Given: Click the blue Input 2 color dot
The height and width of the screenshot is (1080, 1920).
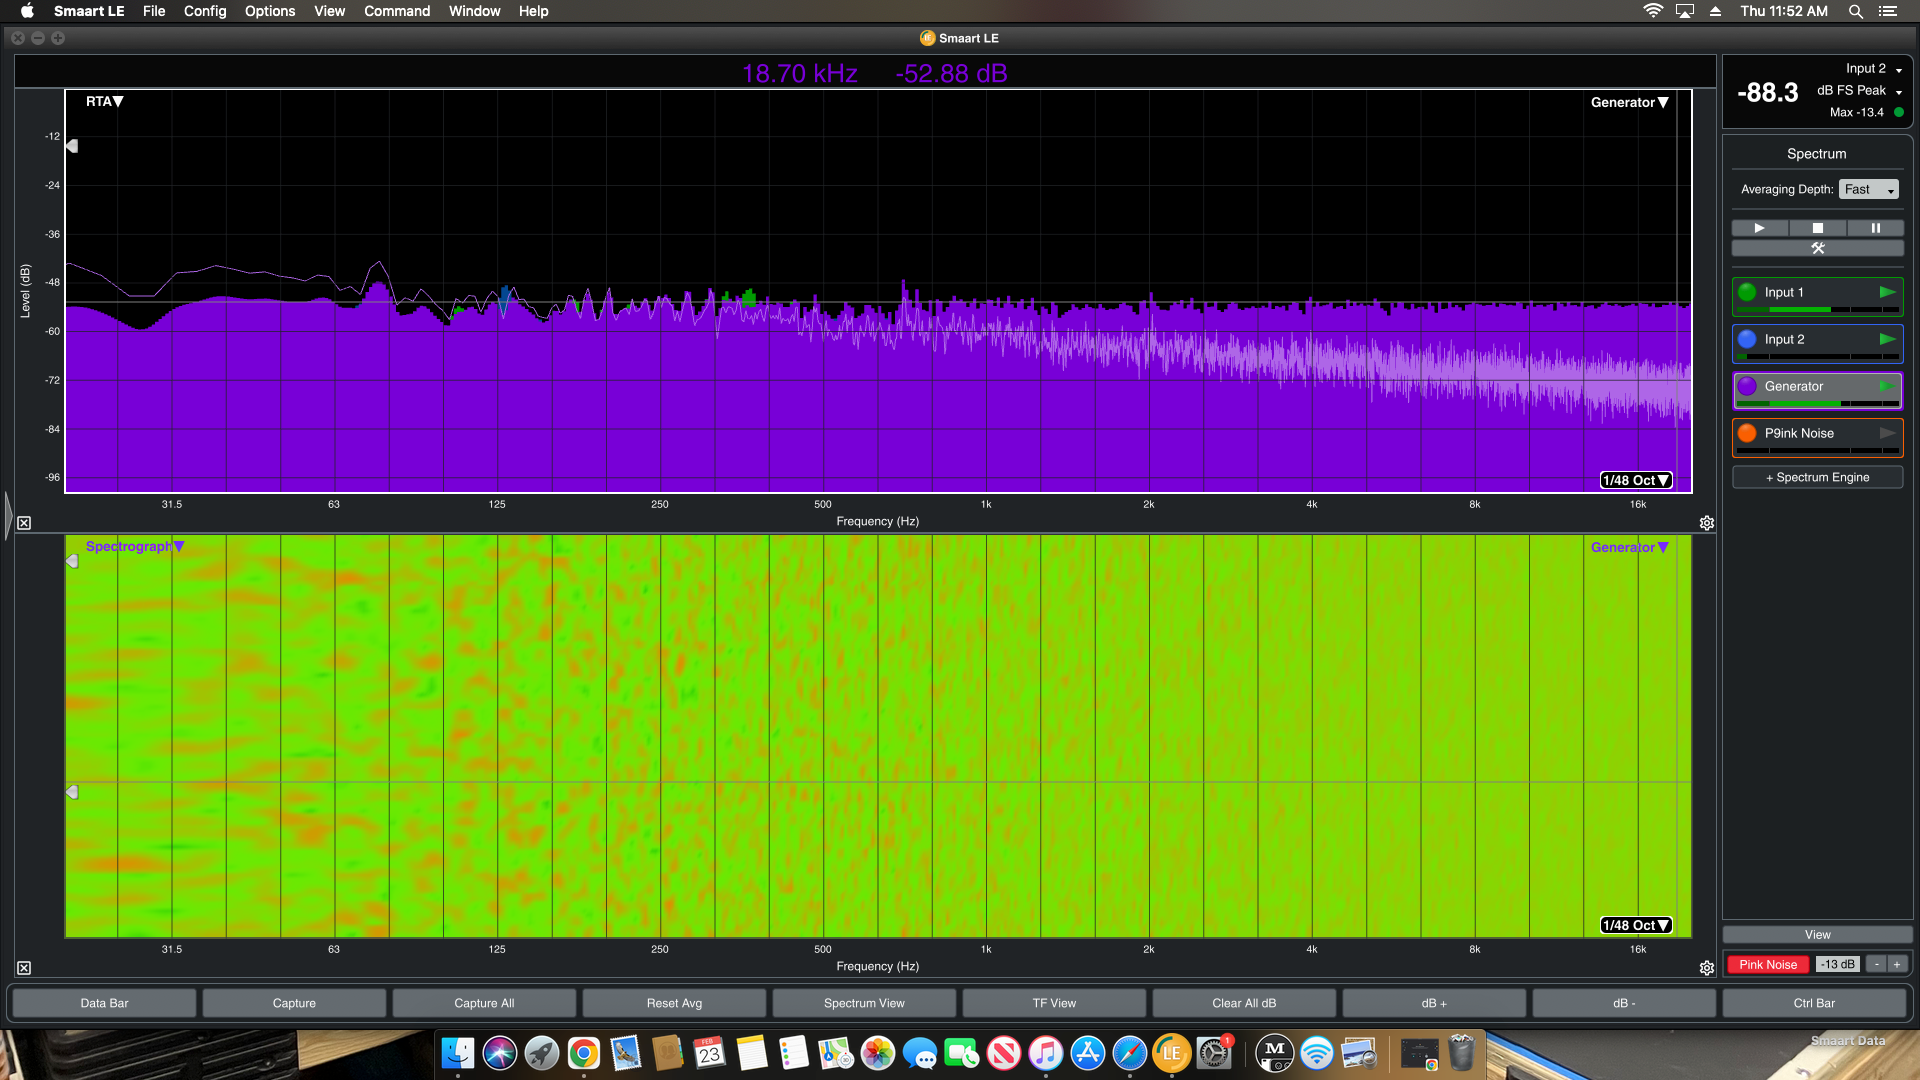Looking at the screenshot, I should (1747, 339).
